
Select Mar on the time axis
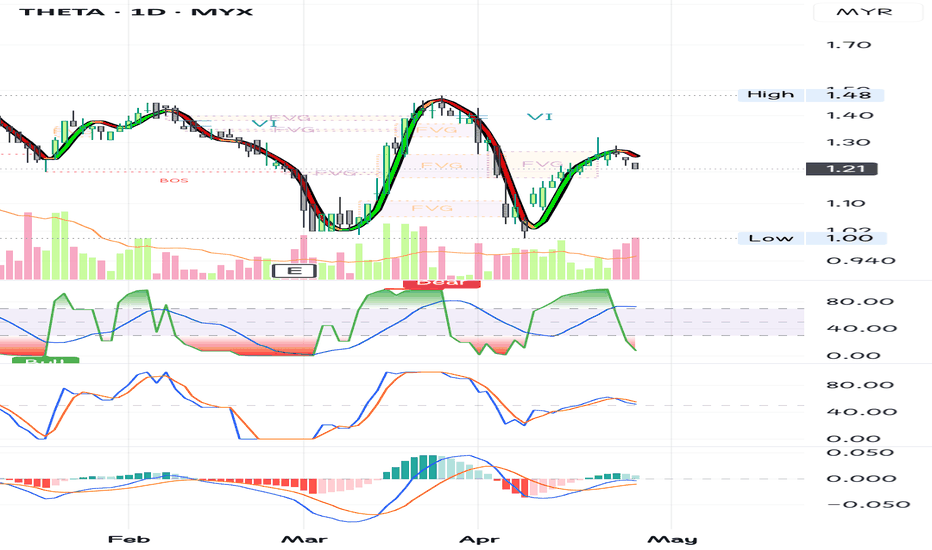pyautogui.click(x=304, y=539)
